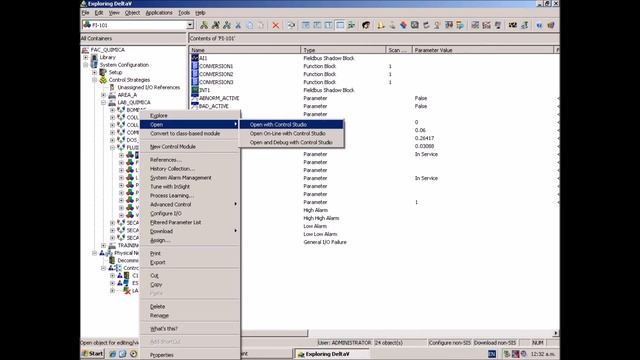This screenshot has height=360, width=640.
Task: Click the AREA_A area icon
Action: point(112,95)
